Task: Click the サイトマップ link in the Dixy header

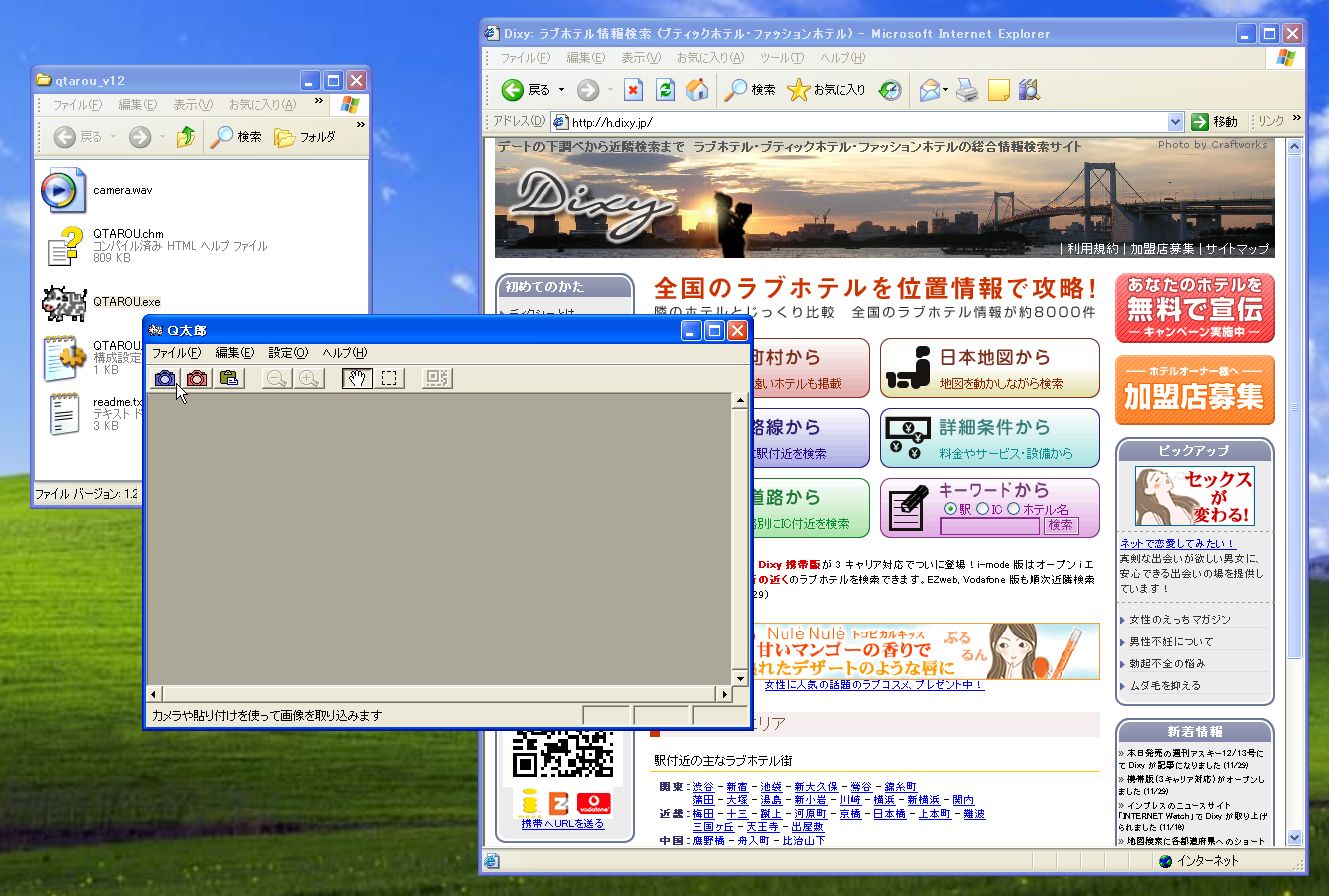Action: click(x=1237, y=248)
